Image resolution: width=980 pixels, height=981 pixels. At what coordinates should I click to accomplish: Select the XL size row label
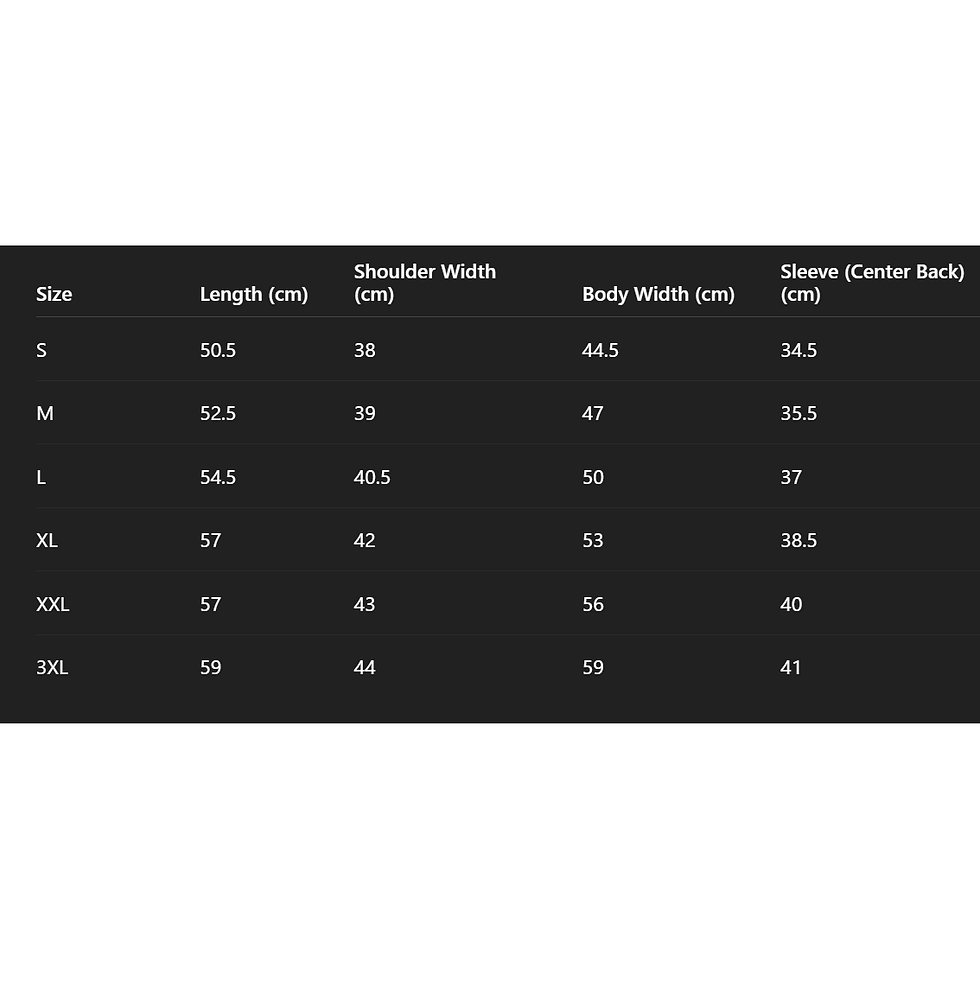click(47, 541)
